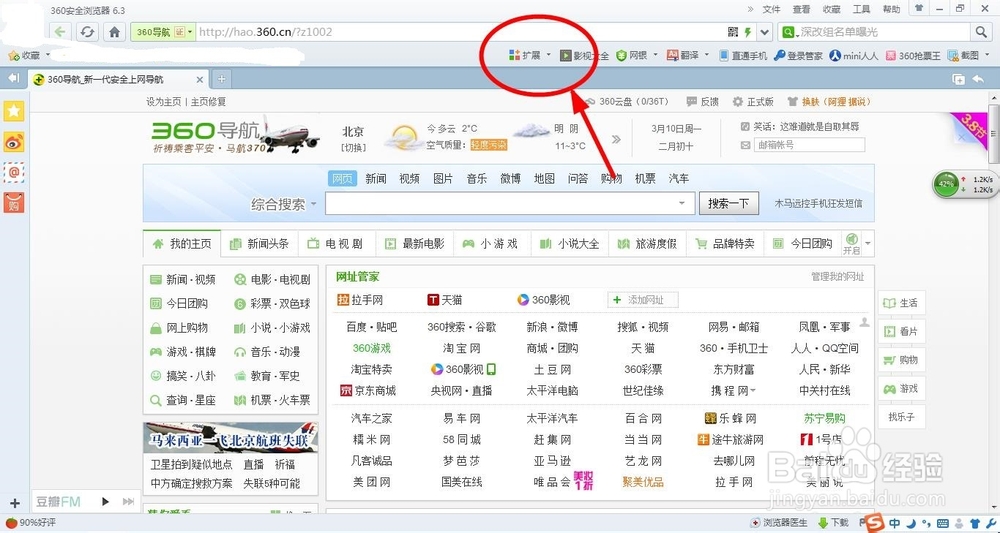
Task: Open the 马航 news banner image
Action: click(230, 437)
